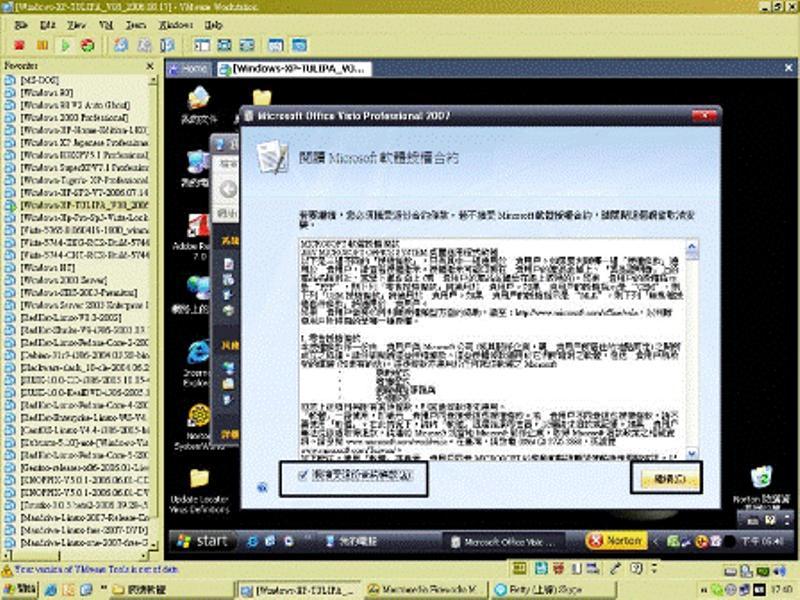Expand the host quick launch overflow chevron
Screen dimensions: 800x600
pyautogui.click(x=103, y=589)
